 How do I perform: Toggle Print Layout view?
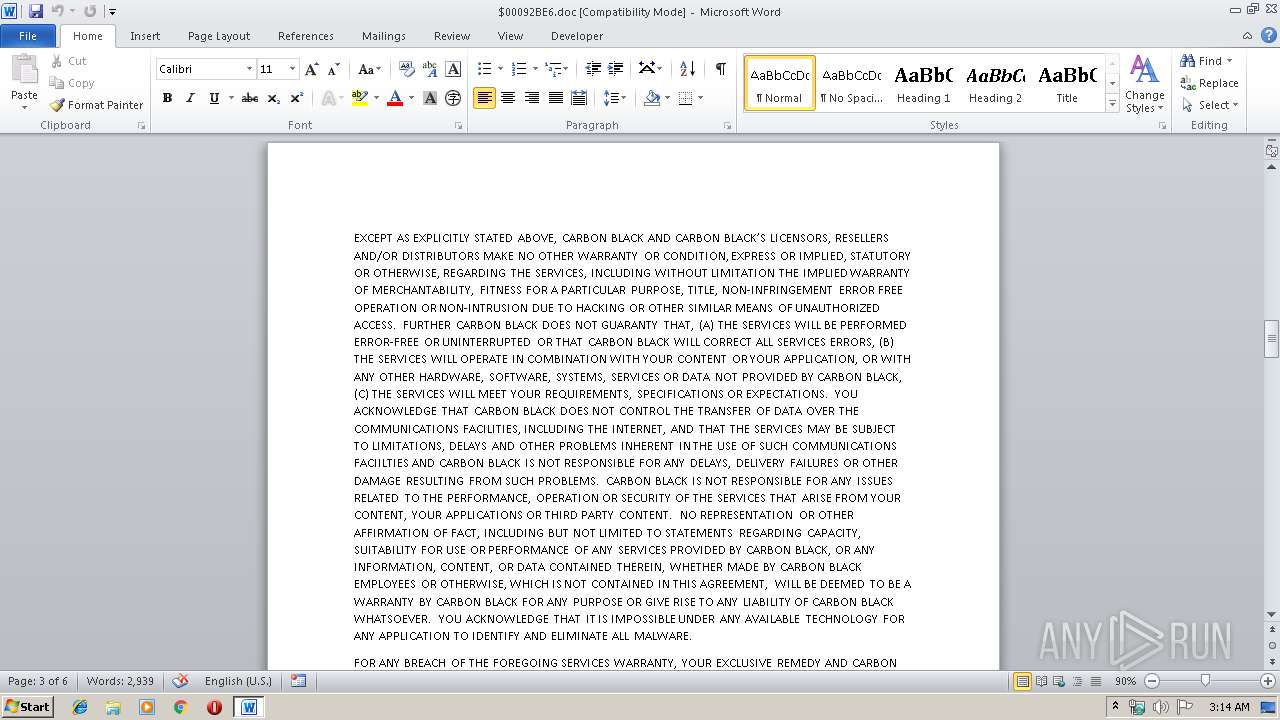1023,681
